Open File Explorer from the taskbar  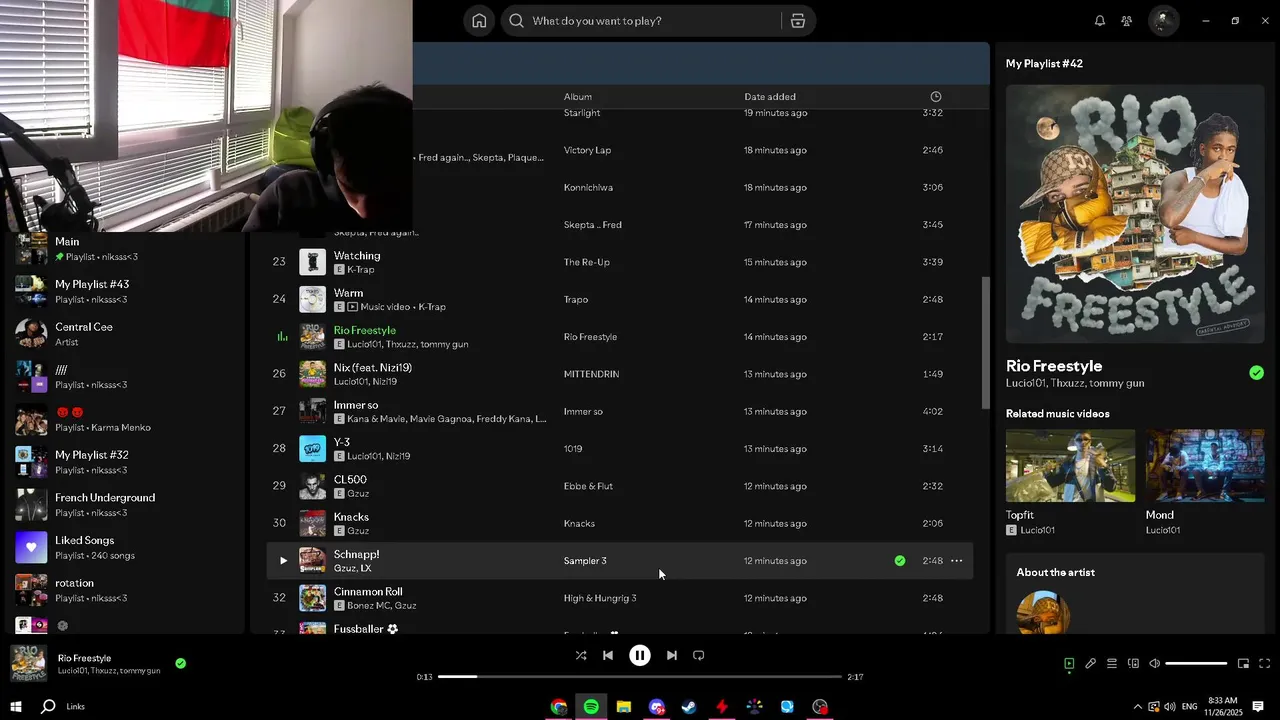click(624, 707)
